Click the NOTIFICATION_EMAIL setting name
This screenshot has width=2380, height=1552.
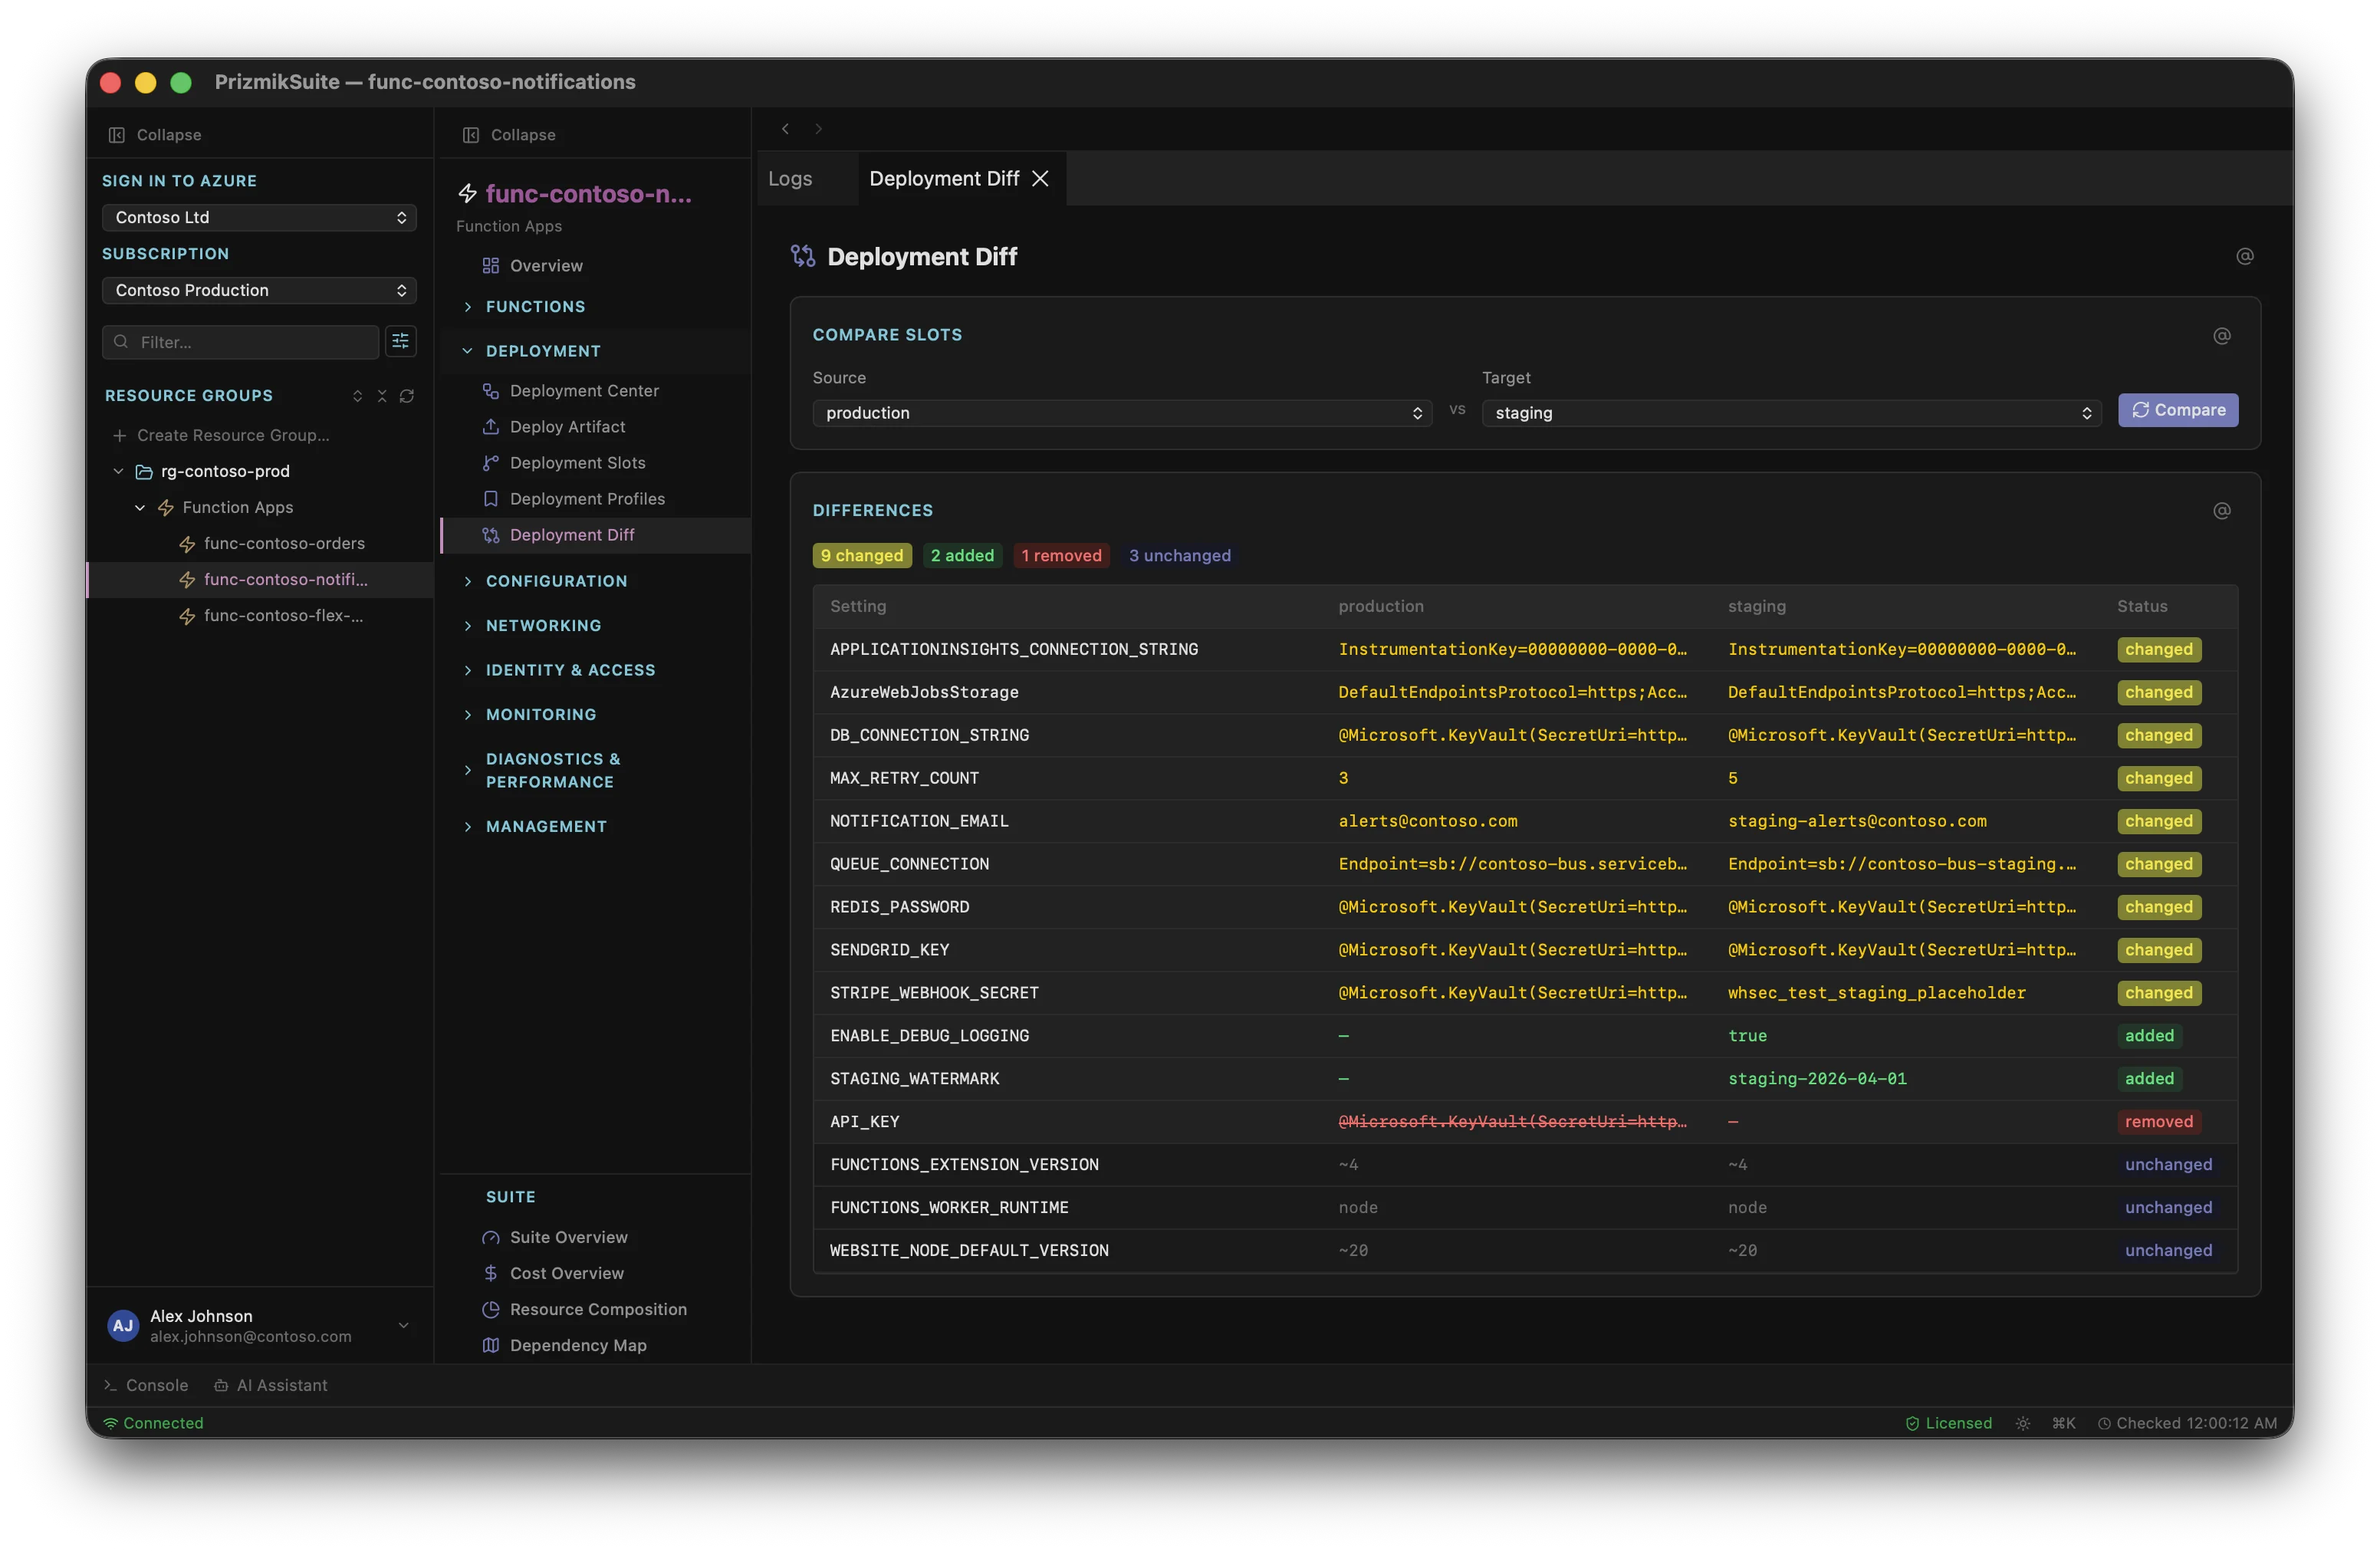[x=919, y=821]
